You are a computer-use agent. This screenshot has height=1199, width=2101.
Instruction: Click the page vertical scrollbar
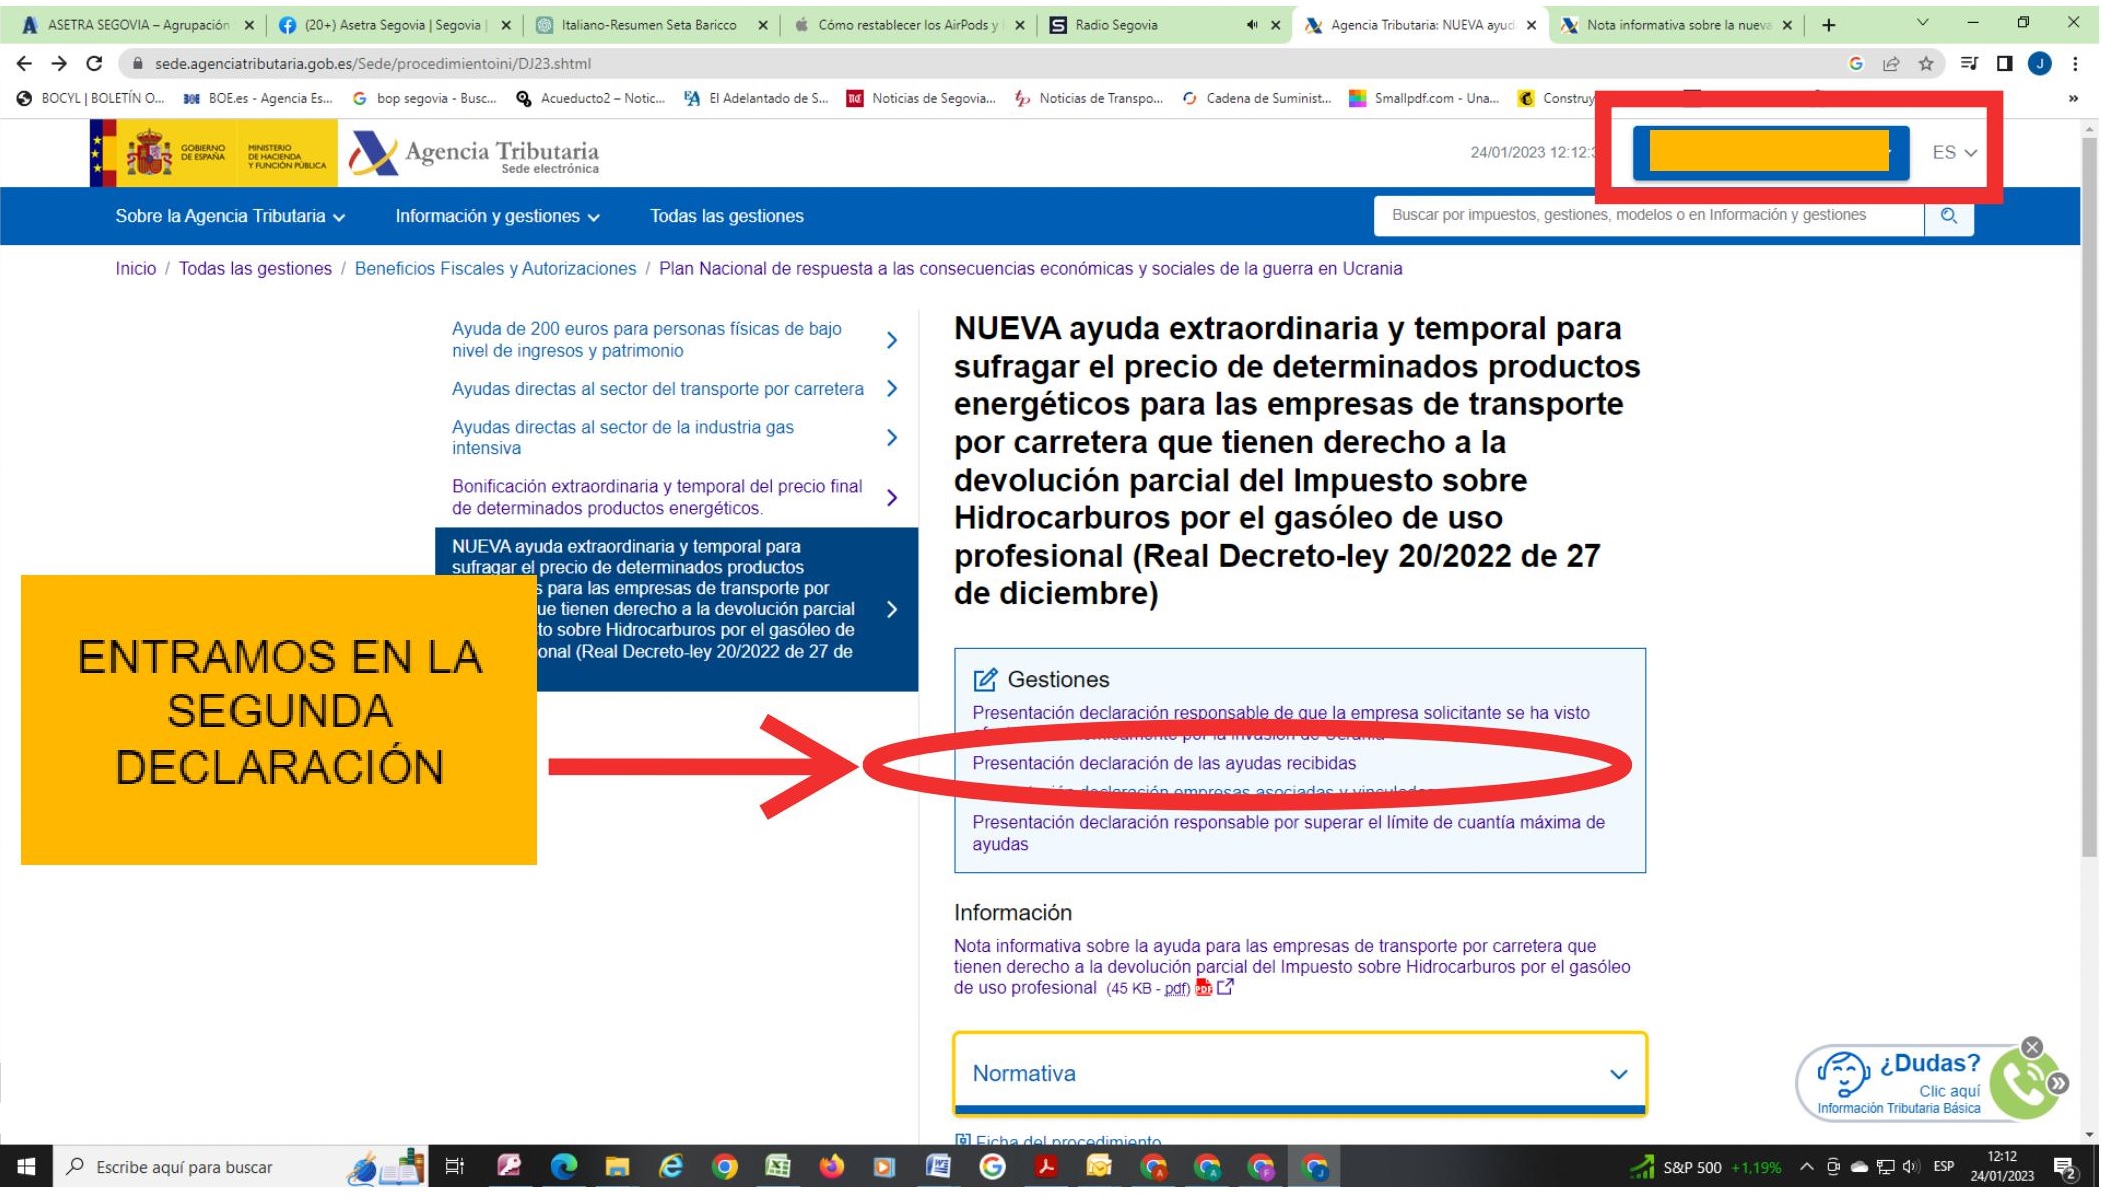2089,500
